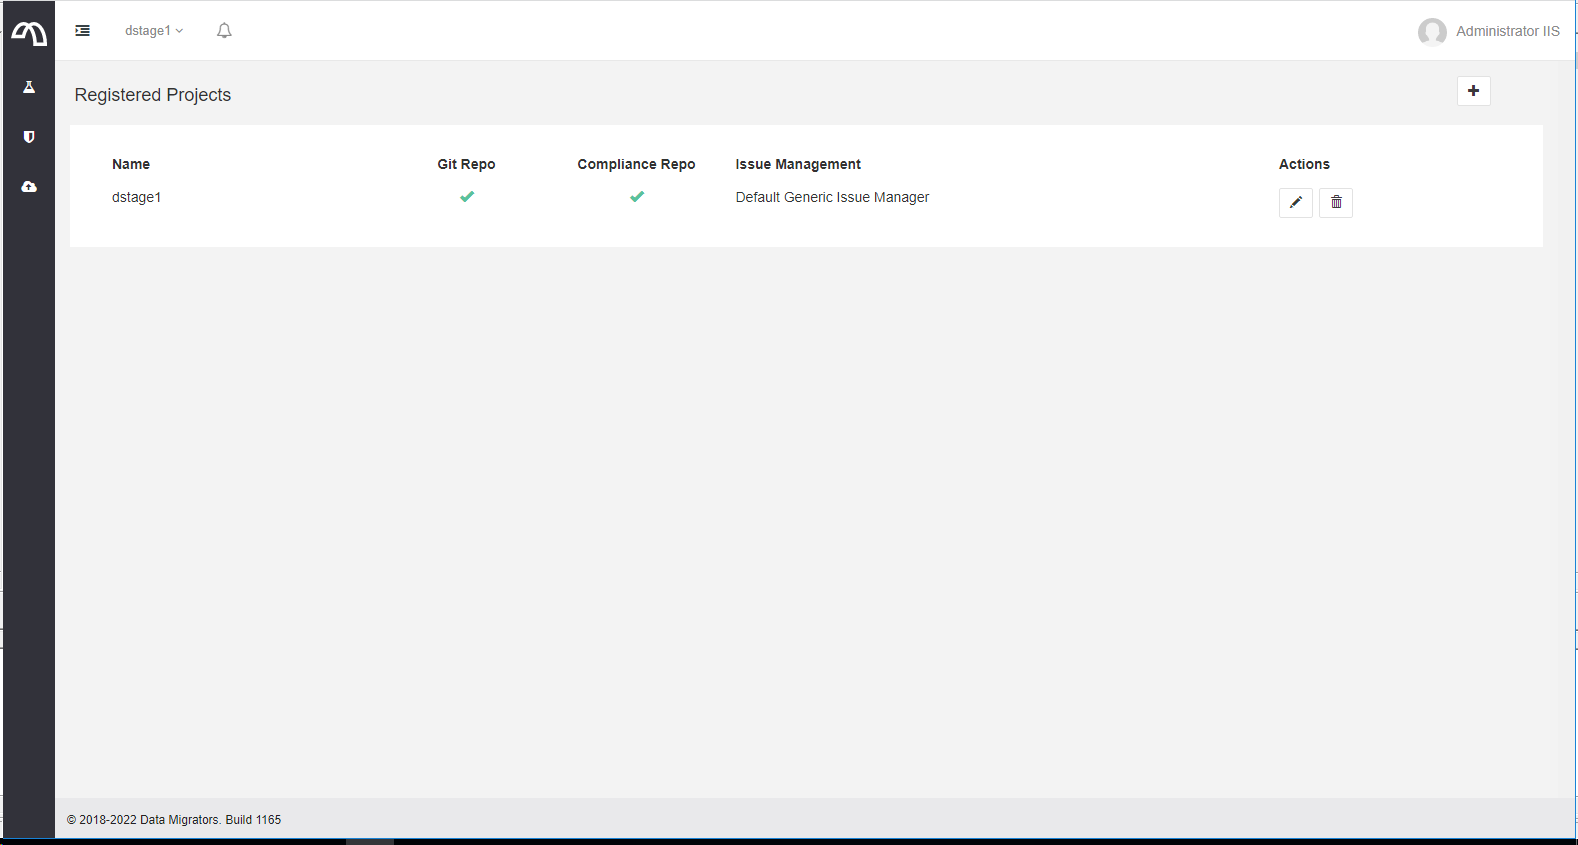This screenshot has height=845, width=1578.
Task: Open the notifications bell
Action: coord(224,31)
